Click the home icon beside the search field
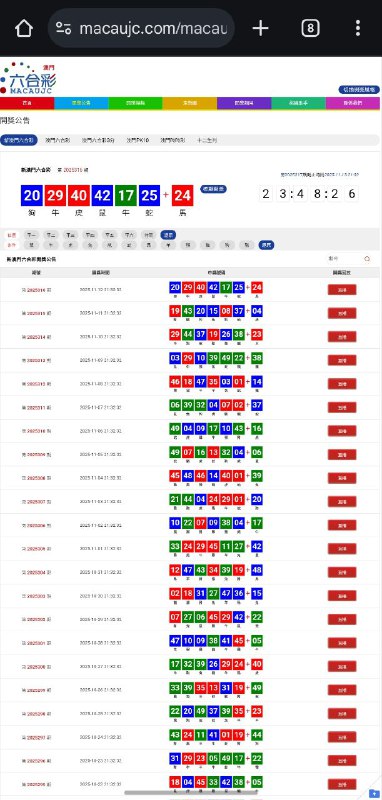This screenshot has width=382, height=800. coord(367,259)
